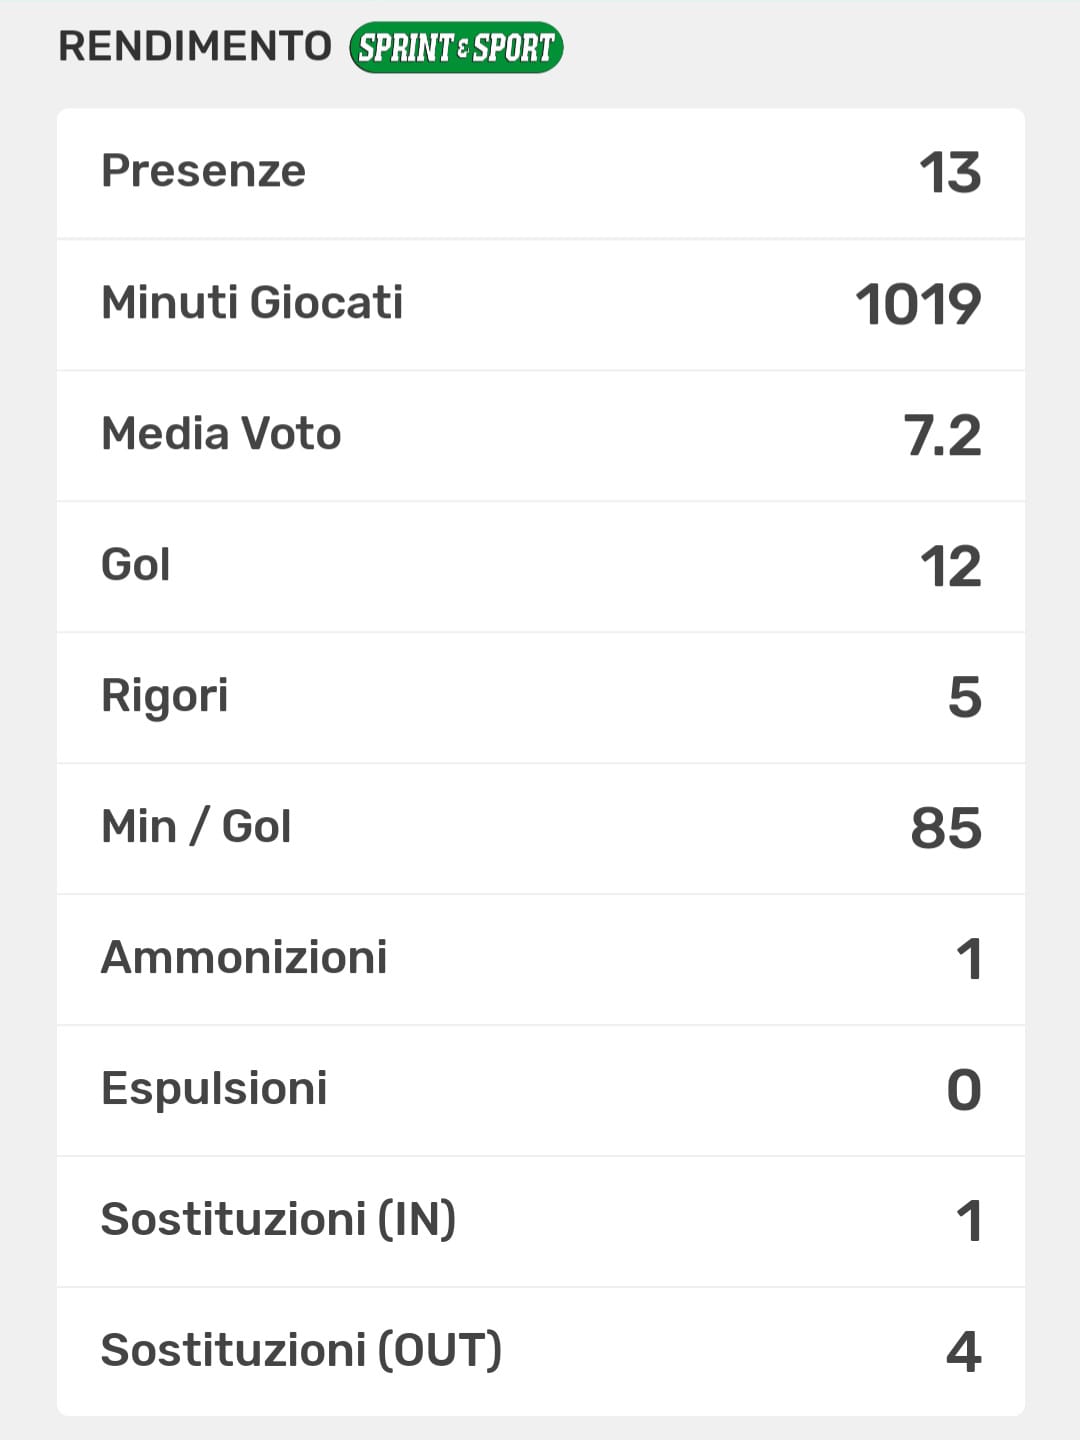Select the Rigori row label
Viewport: 1080px width, 1440px height.
(165, 696)
